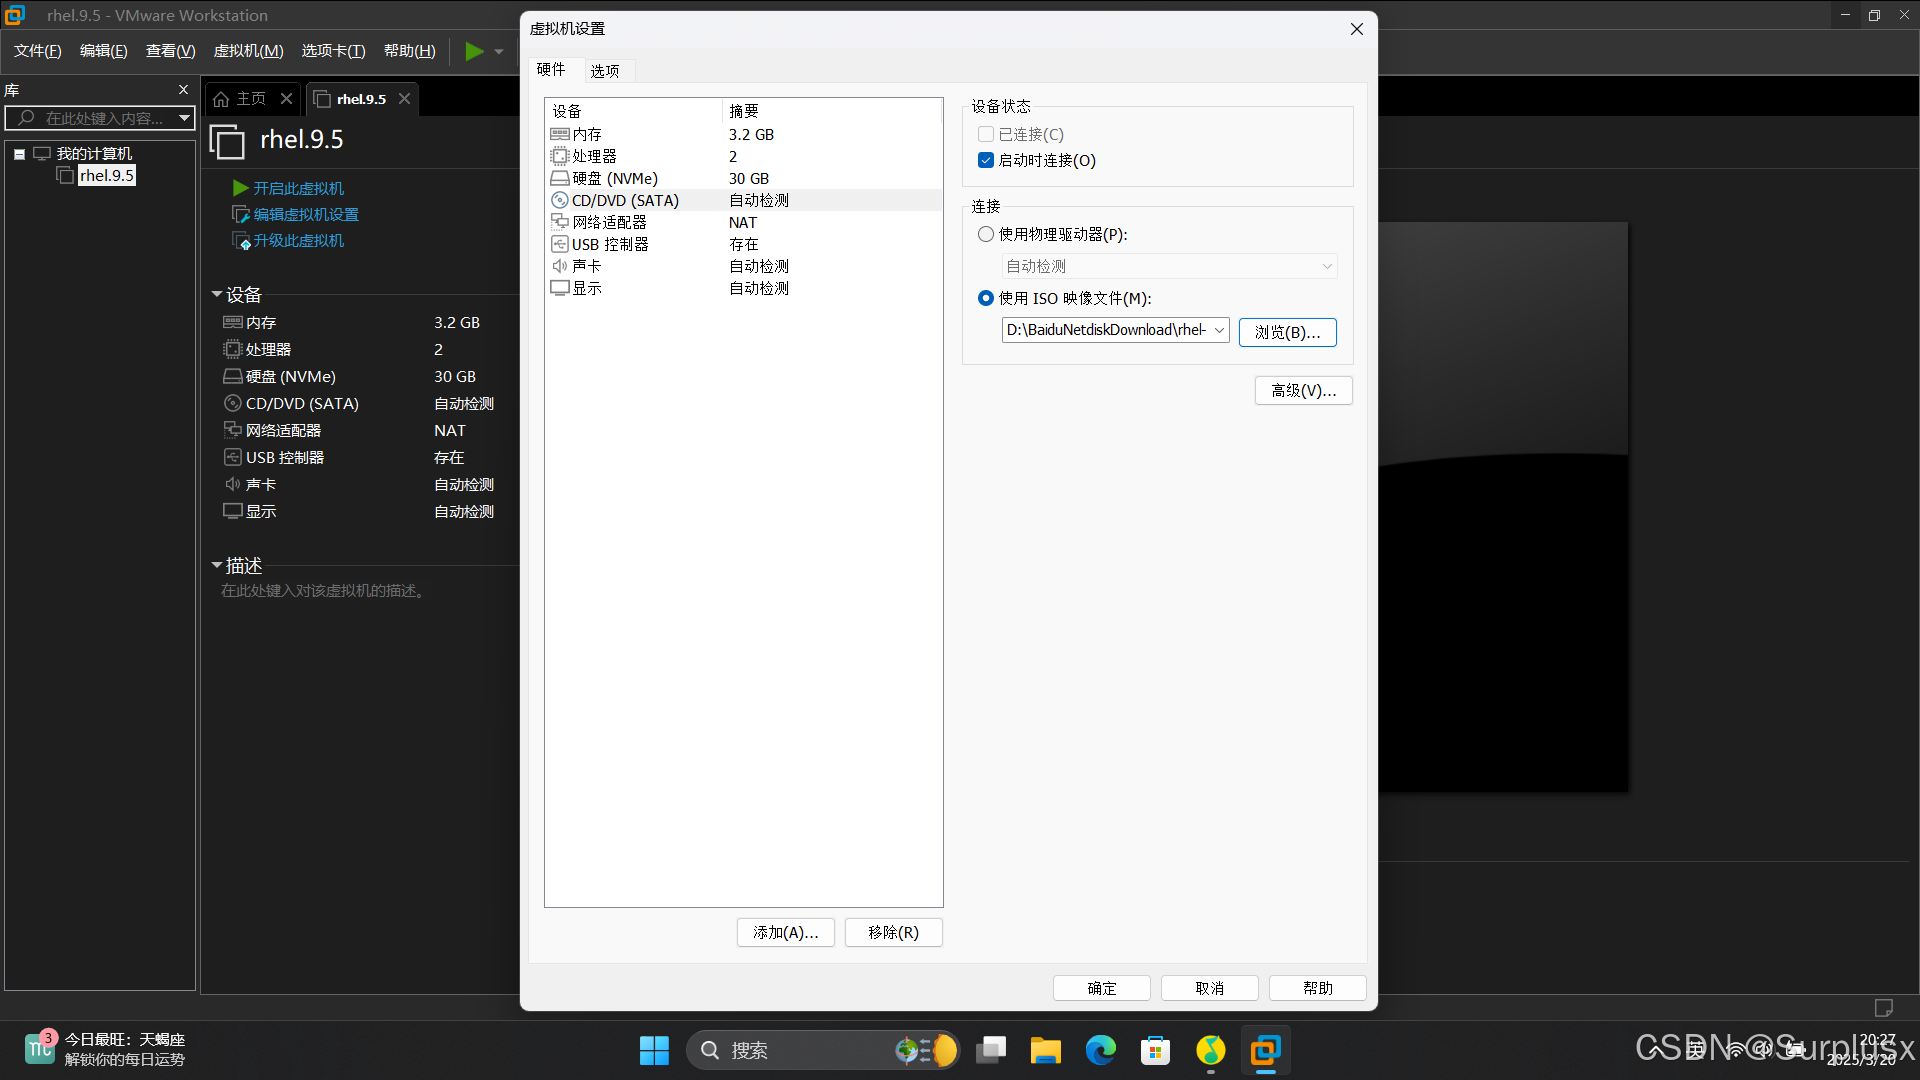1920x1080 pixels.
Task: Select the memory device icon in settings list
Action: coord(560,134)
